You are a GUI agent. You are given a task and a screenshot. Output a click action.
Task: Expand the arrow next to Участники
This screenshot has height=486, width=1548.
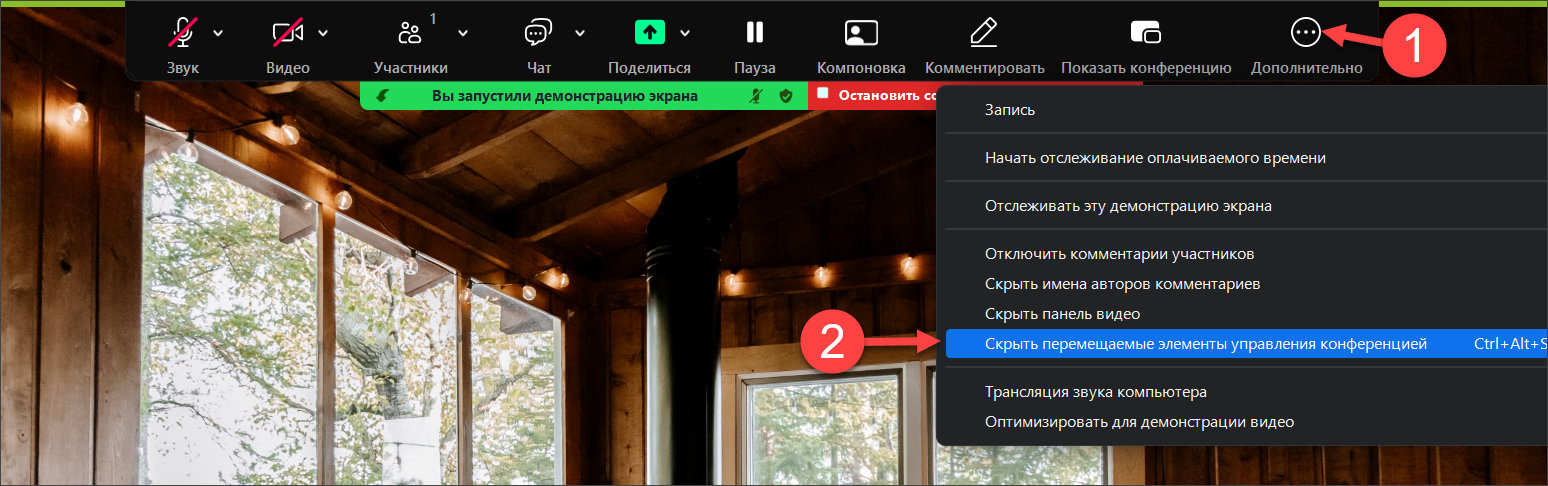pyautogui.click(x=463, y=33)
